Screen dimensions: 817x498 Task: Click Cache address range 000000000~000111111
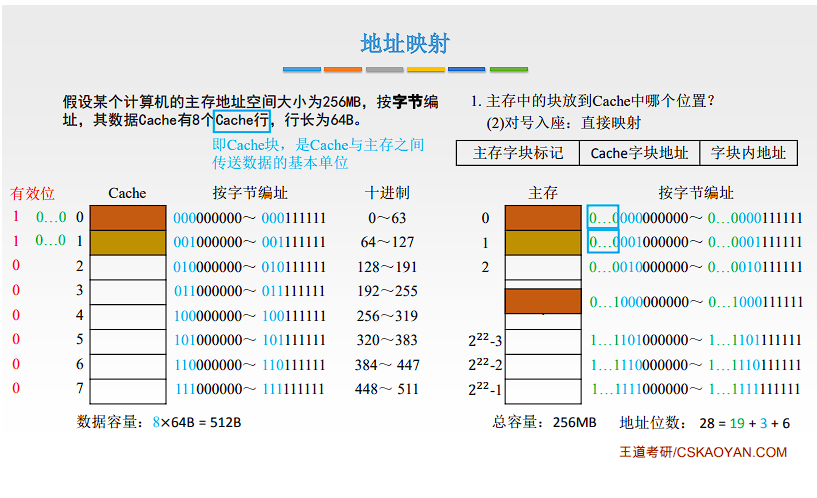click(250, 218)
